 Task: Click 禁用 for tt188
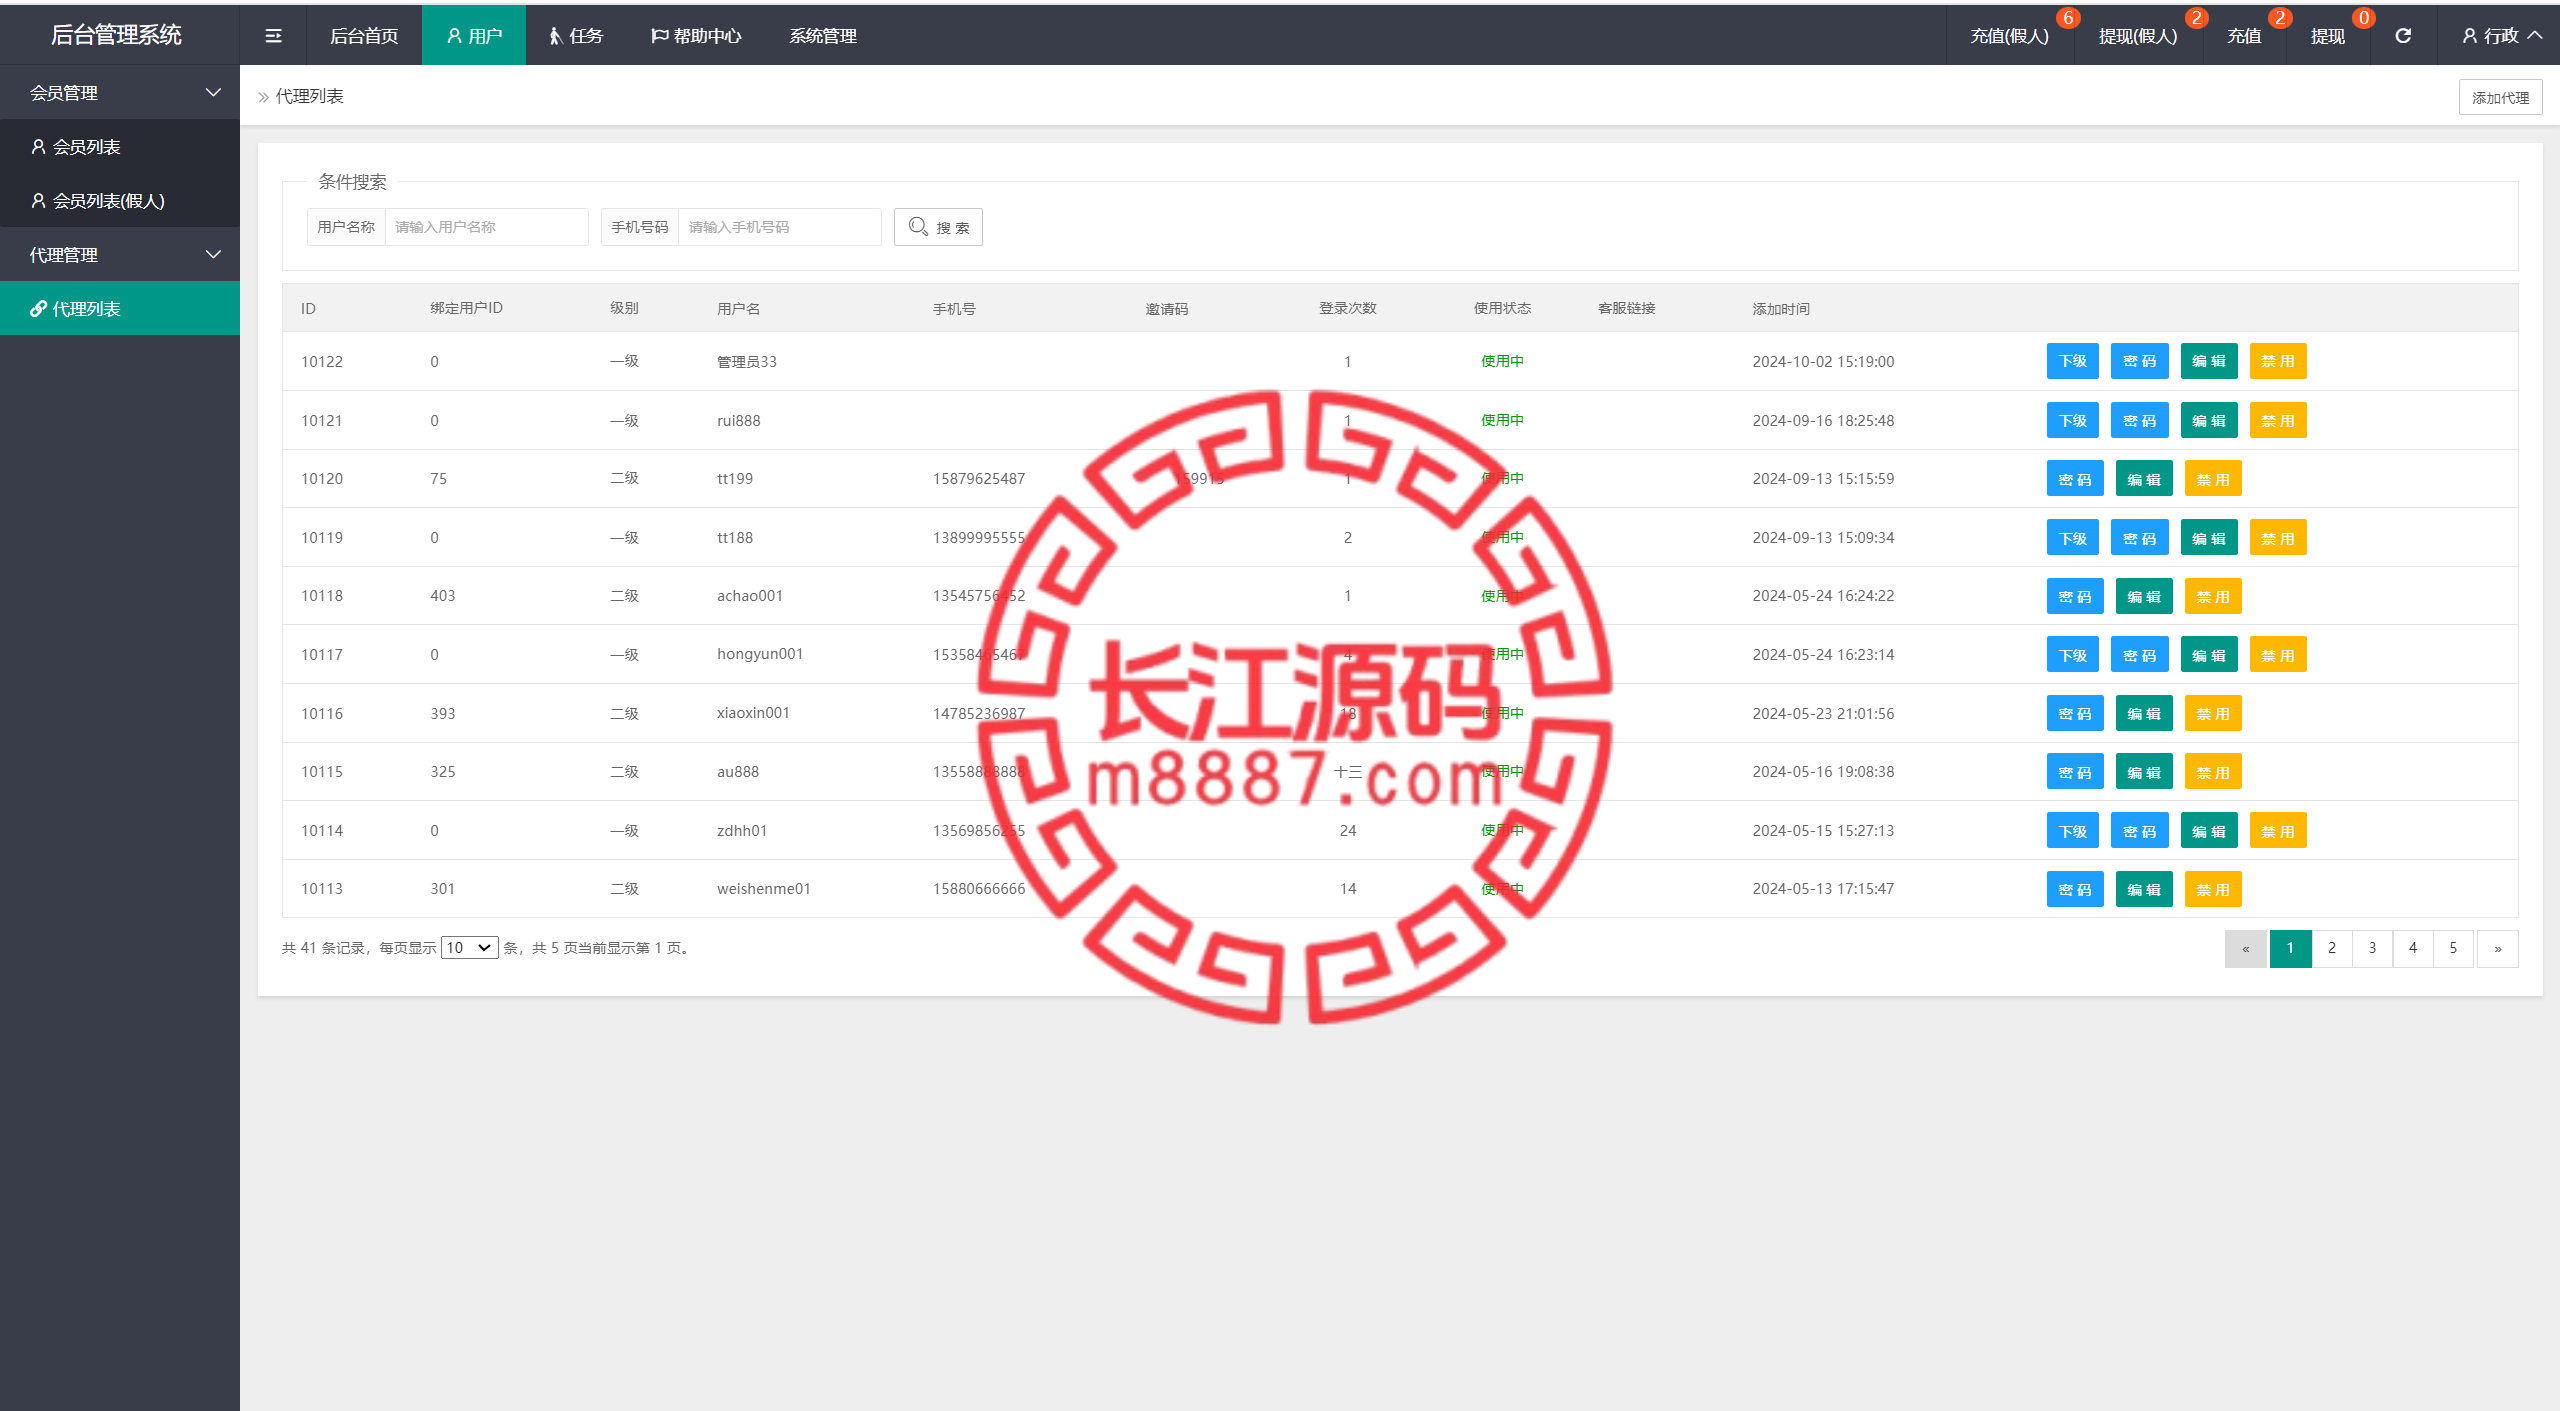(2278, 538)
